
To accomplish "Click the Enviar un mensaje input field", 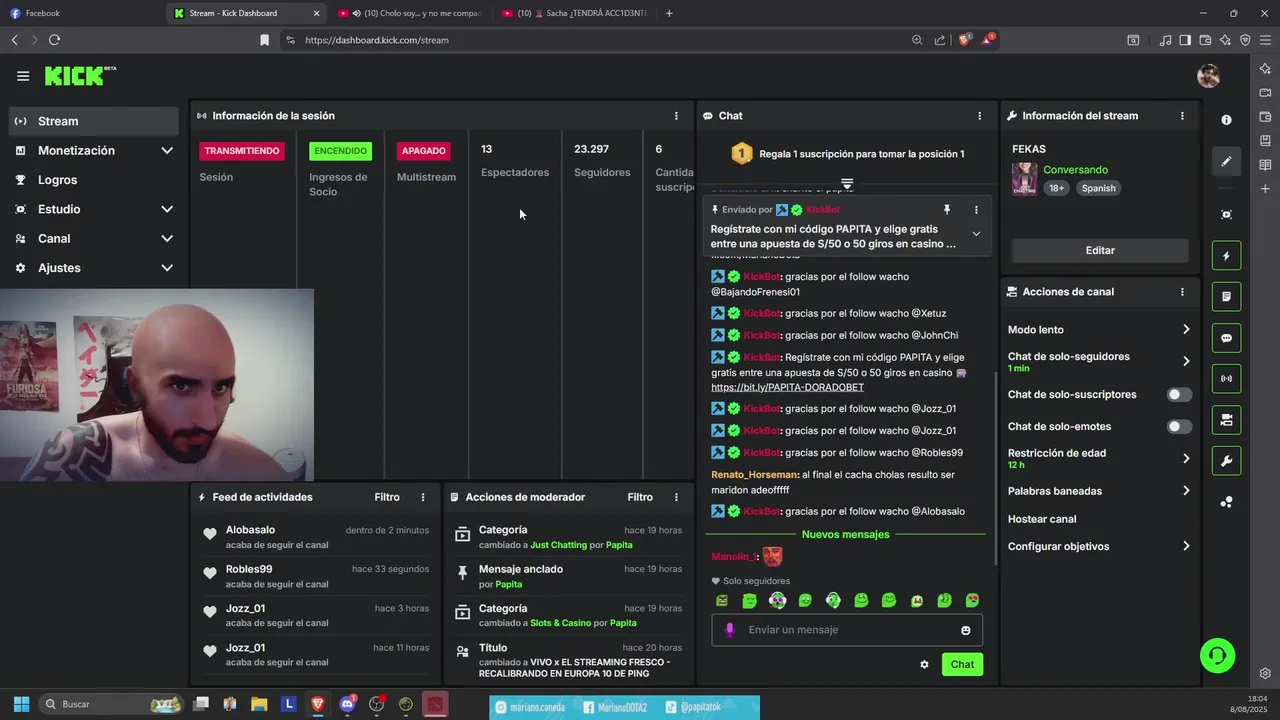I will point(847,630).
